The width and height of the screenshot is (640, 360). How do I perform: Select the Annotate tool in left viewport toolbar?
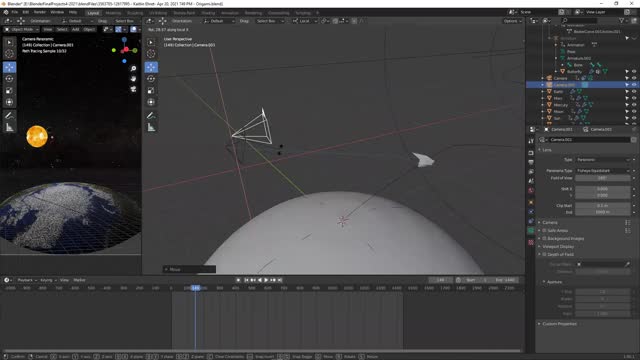click(9, 116)
